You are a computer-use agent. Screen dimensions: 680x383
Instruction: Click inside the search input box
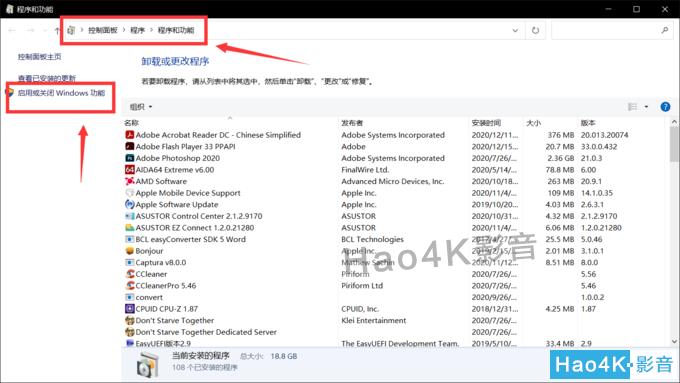point(606,30)
